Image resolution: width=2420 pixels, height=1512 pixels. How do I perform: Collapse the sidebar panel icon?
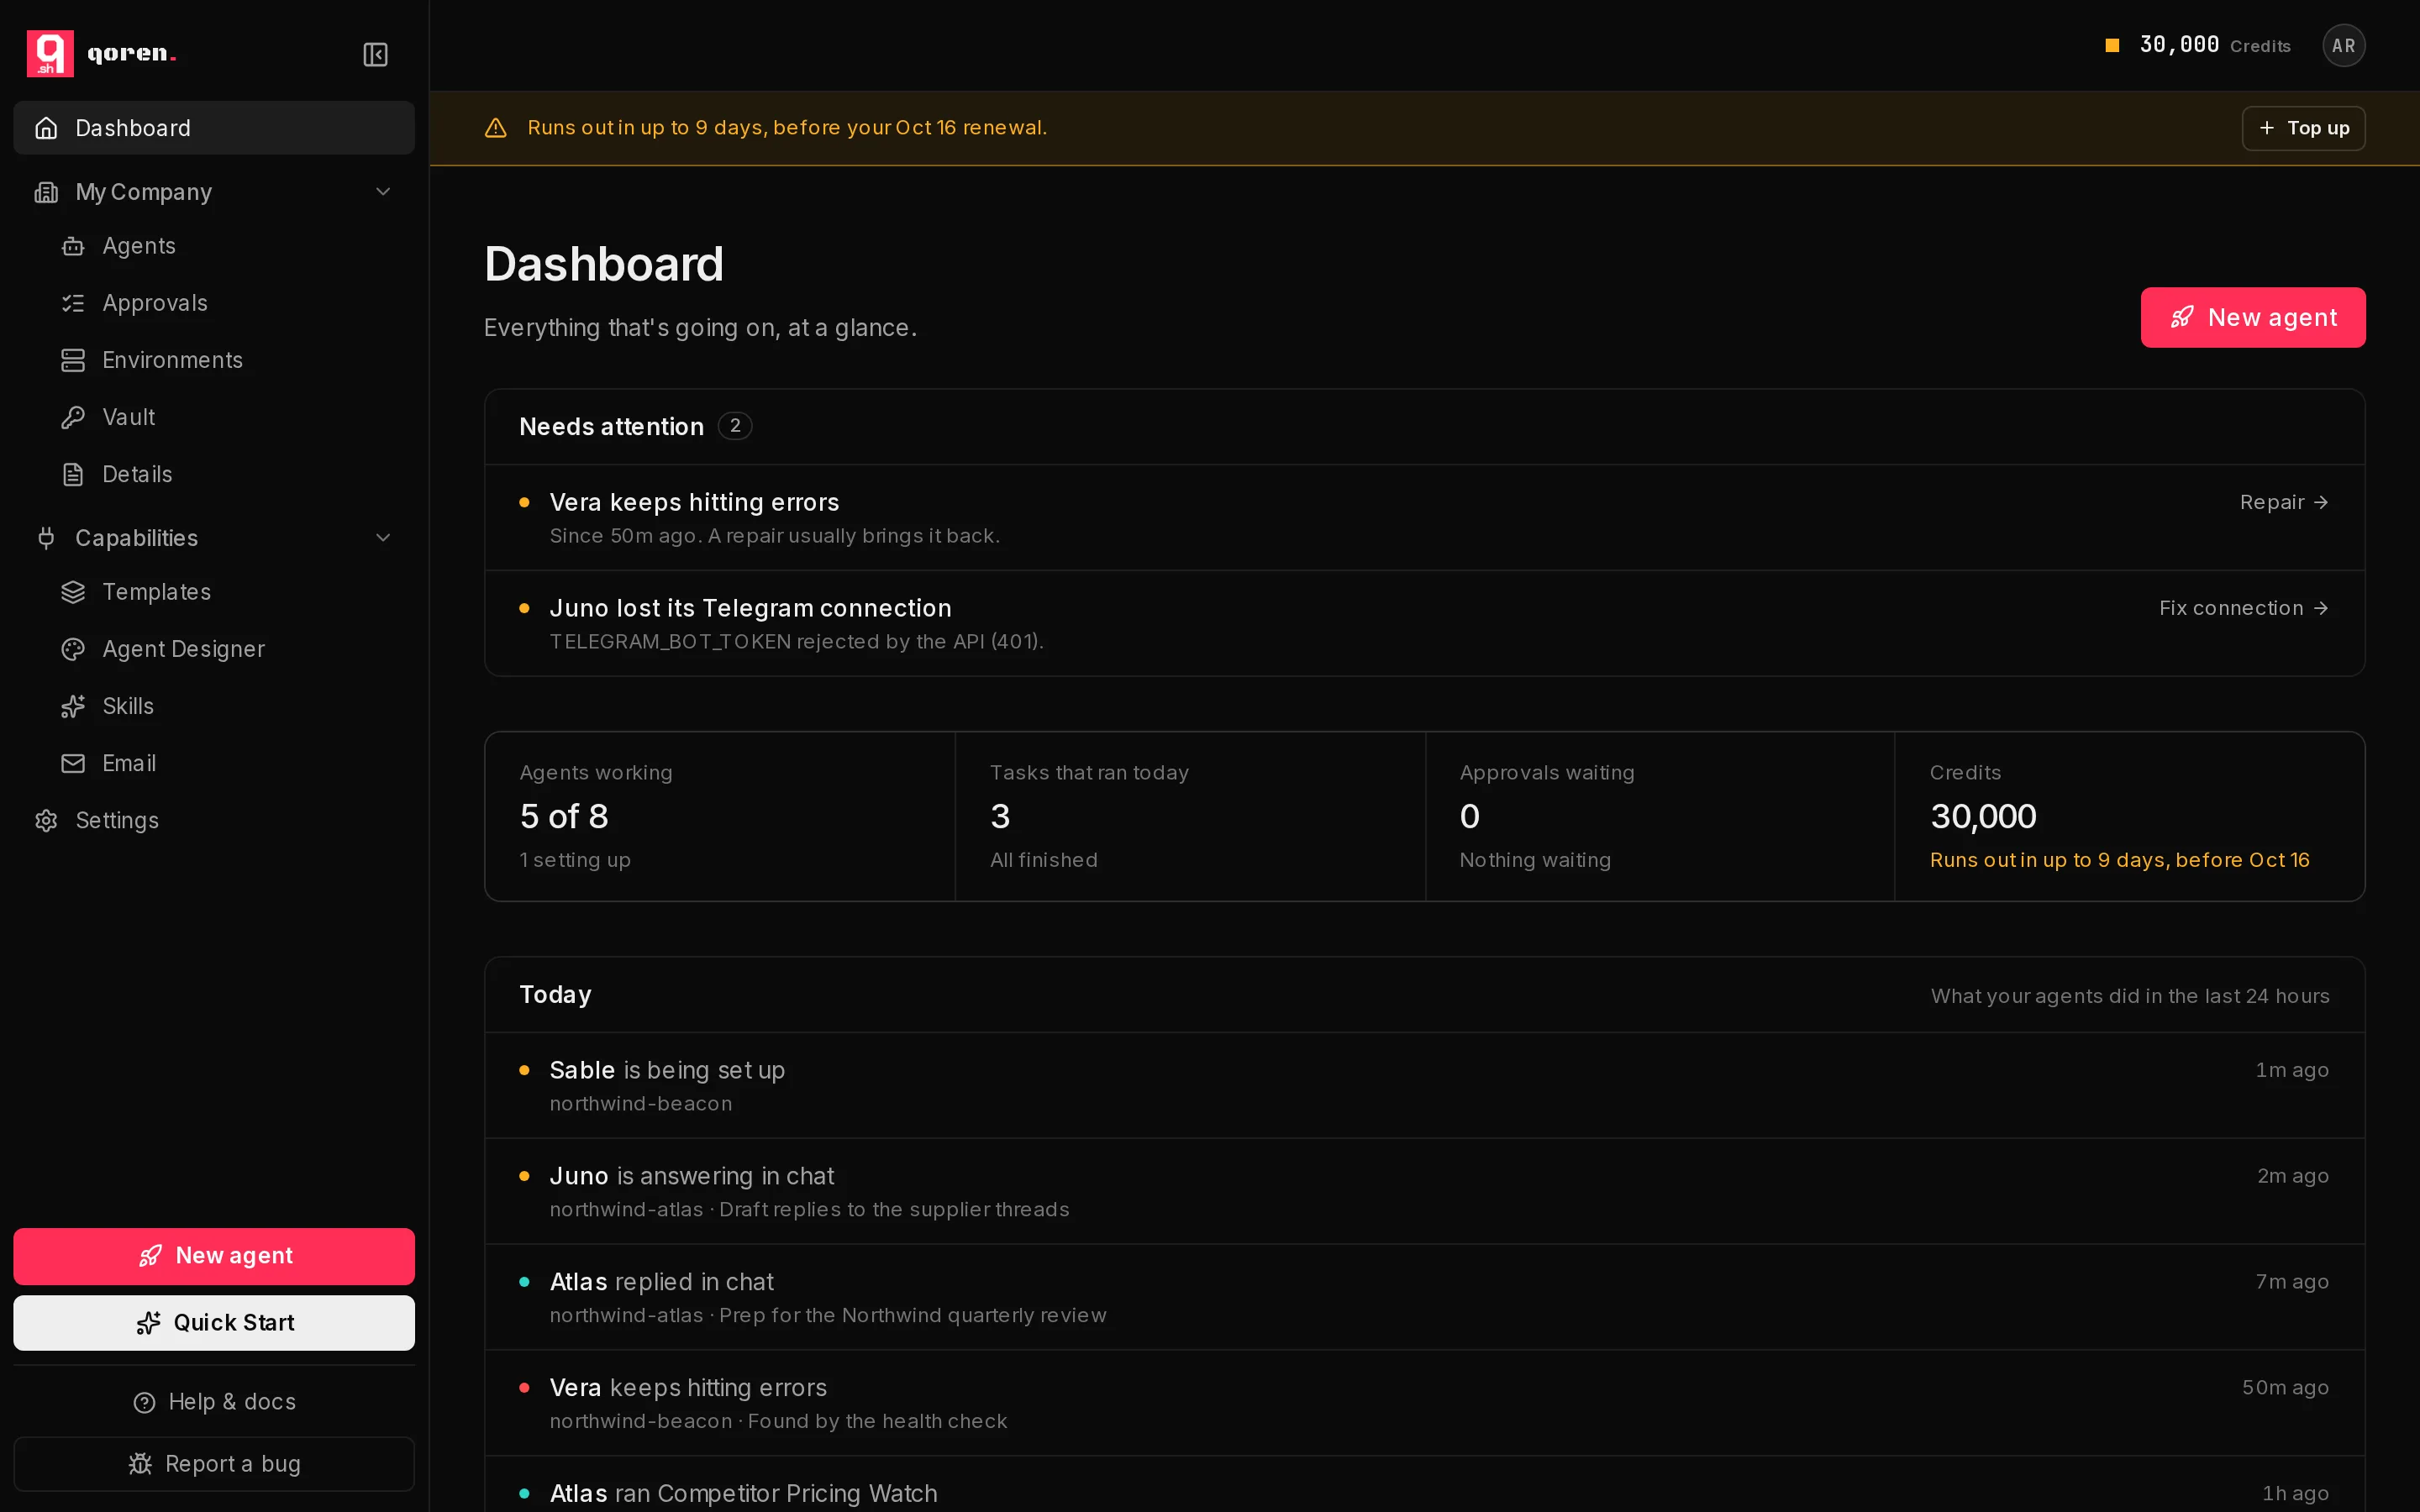pos(375,54)
